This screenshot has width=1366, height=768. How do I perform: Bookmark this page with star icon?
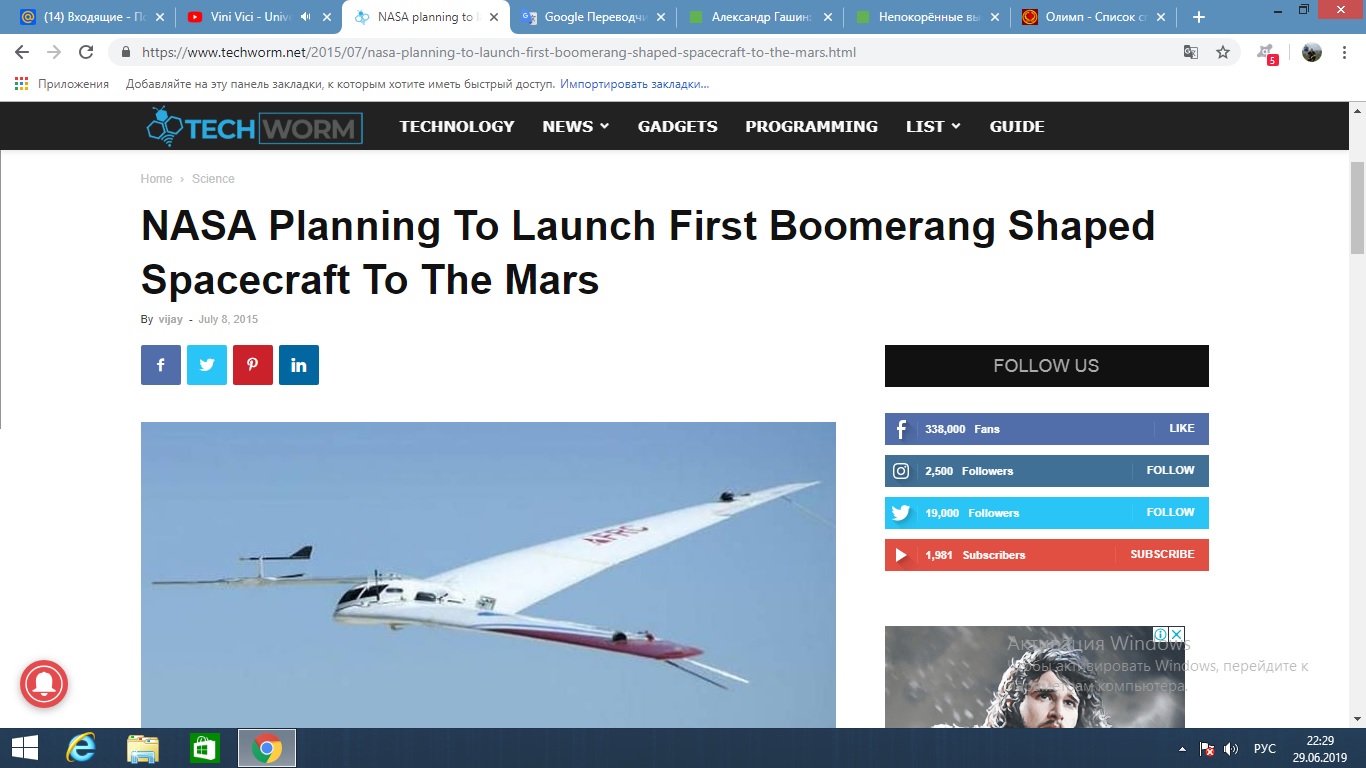[x=1223, y=52]
